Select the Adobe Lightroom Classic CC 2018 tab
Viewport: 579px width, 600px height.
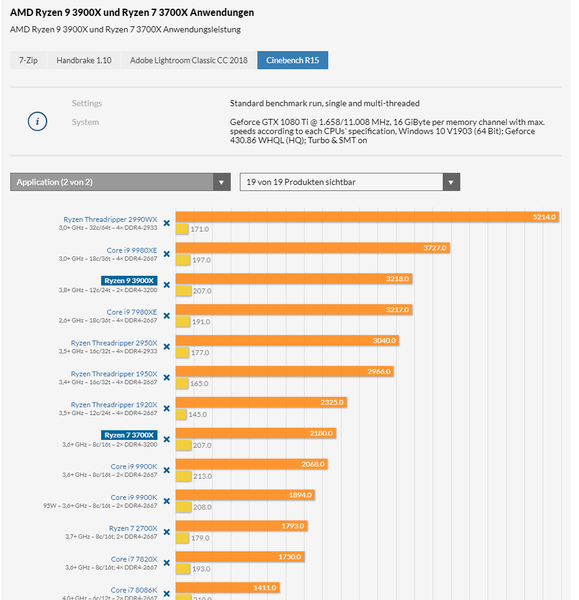click(189, 60)
